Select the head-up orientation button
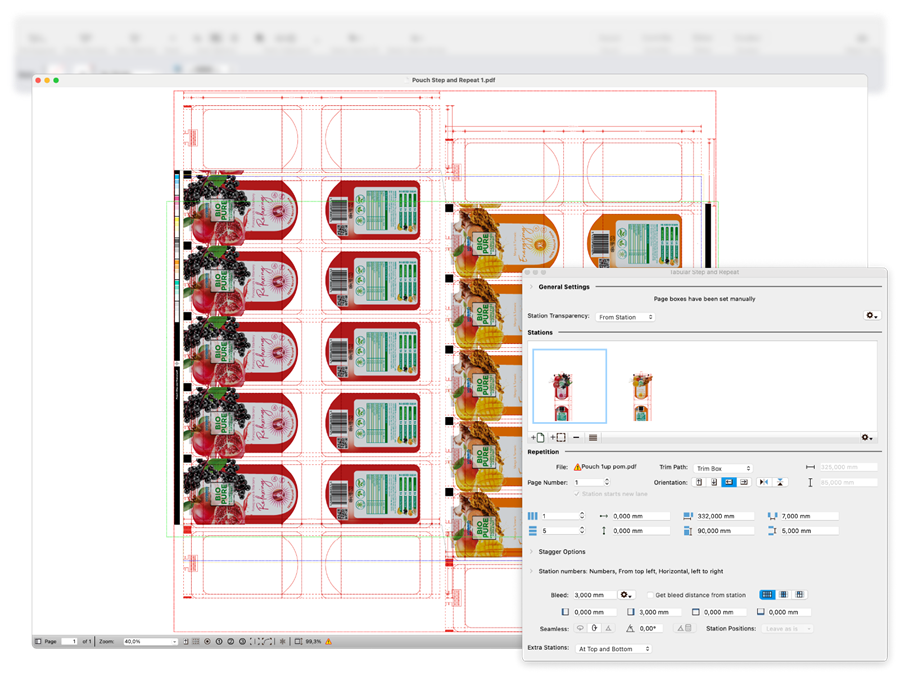Screen dimensions: 900x676 click(x=699, y=482)
